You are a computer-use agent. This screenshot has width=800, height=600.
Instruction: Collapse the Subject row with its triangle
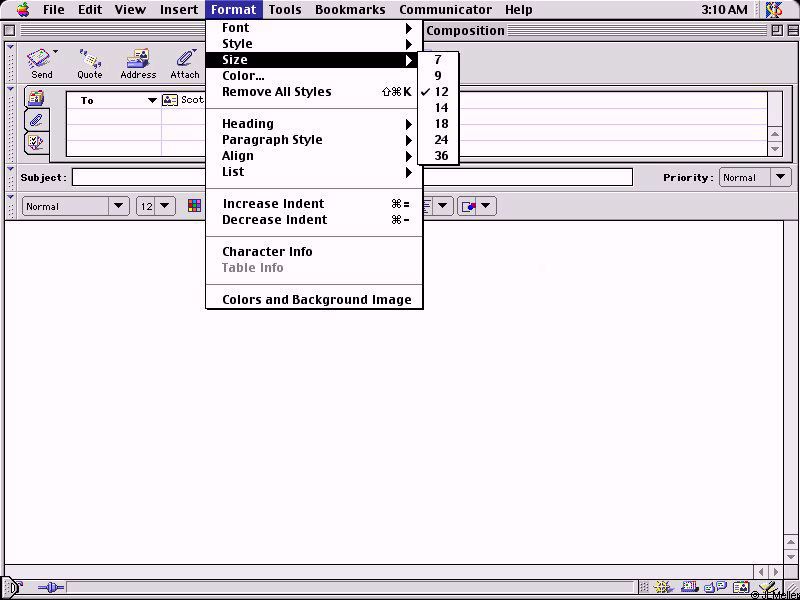pos(10,169)
